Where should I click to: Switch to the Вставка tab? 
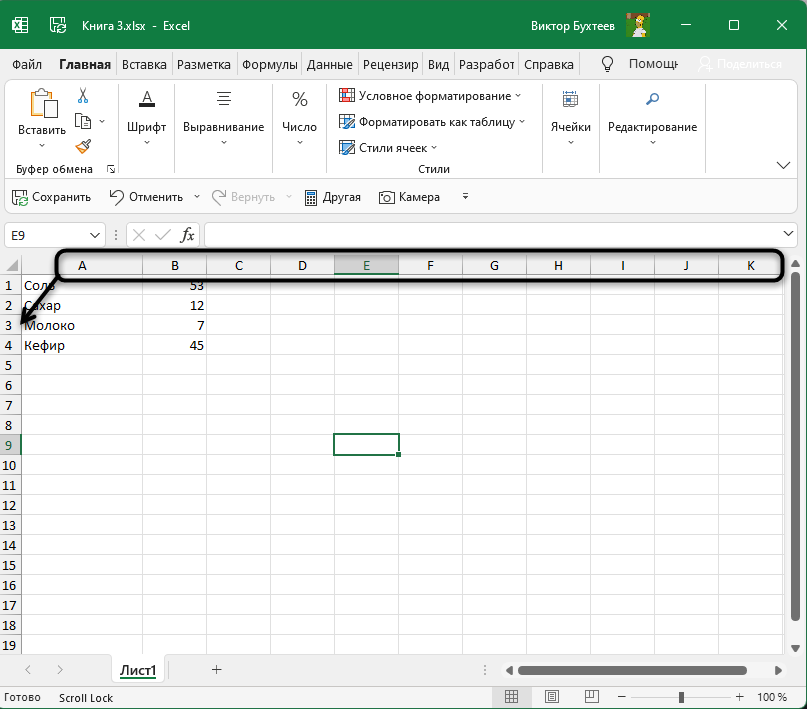coord(144,65)
